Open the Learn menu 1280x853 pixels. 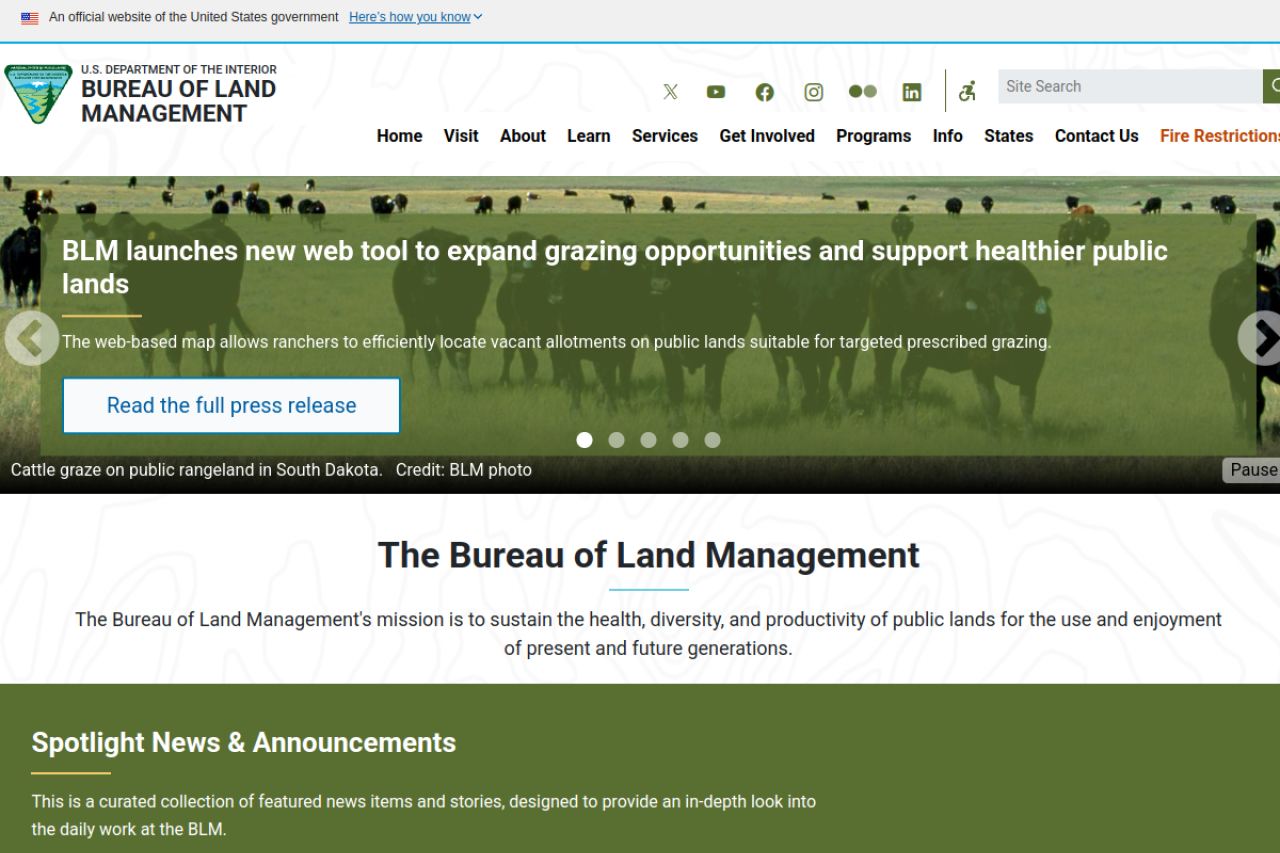pyautogui.click(x=589, y=136)
